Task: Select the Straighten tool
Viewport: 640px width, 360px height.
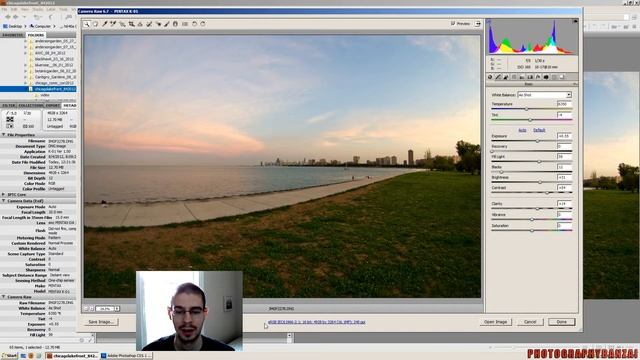Action: [140, 24]
